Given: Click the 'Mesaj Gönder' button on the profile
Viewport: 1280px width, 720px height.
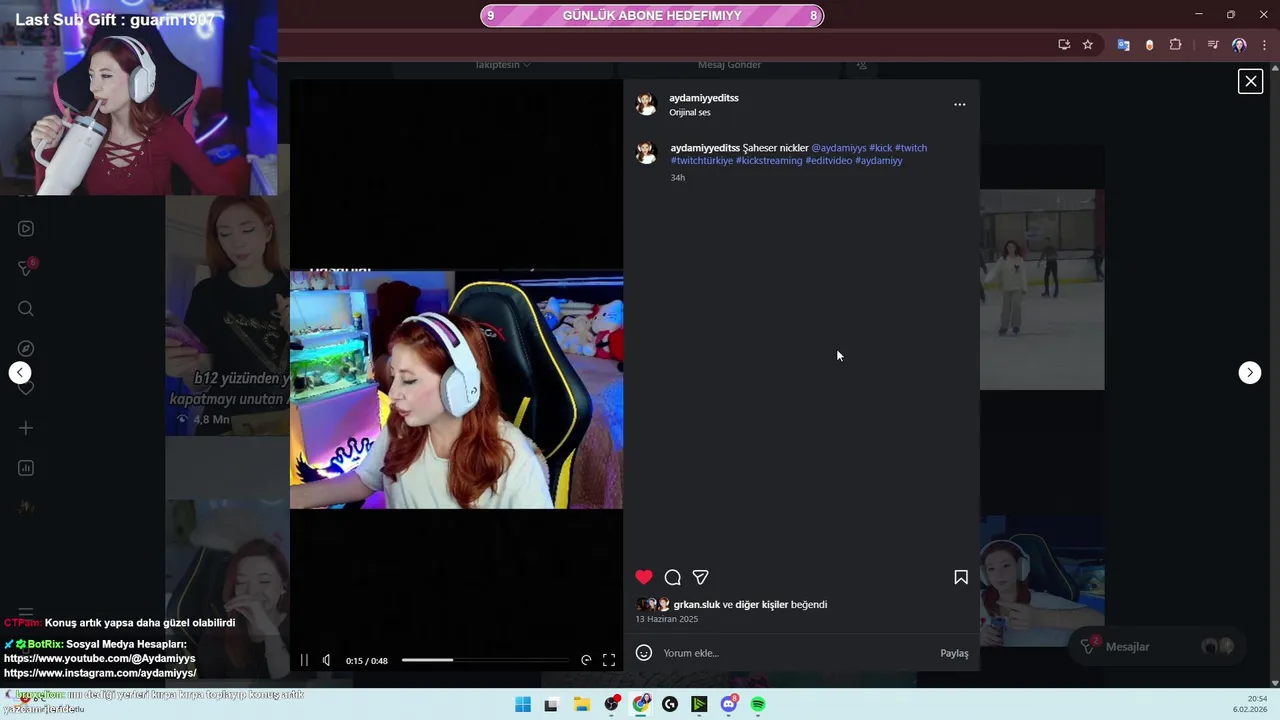Looking at the screenshot, I should point(729,65).
